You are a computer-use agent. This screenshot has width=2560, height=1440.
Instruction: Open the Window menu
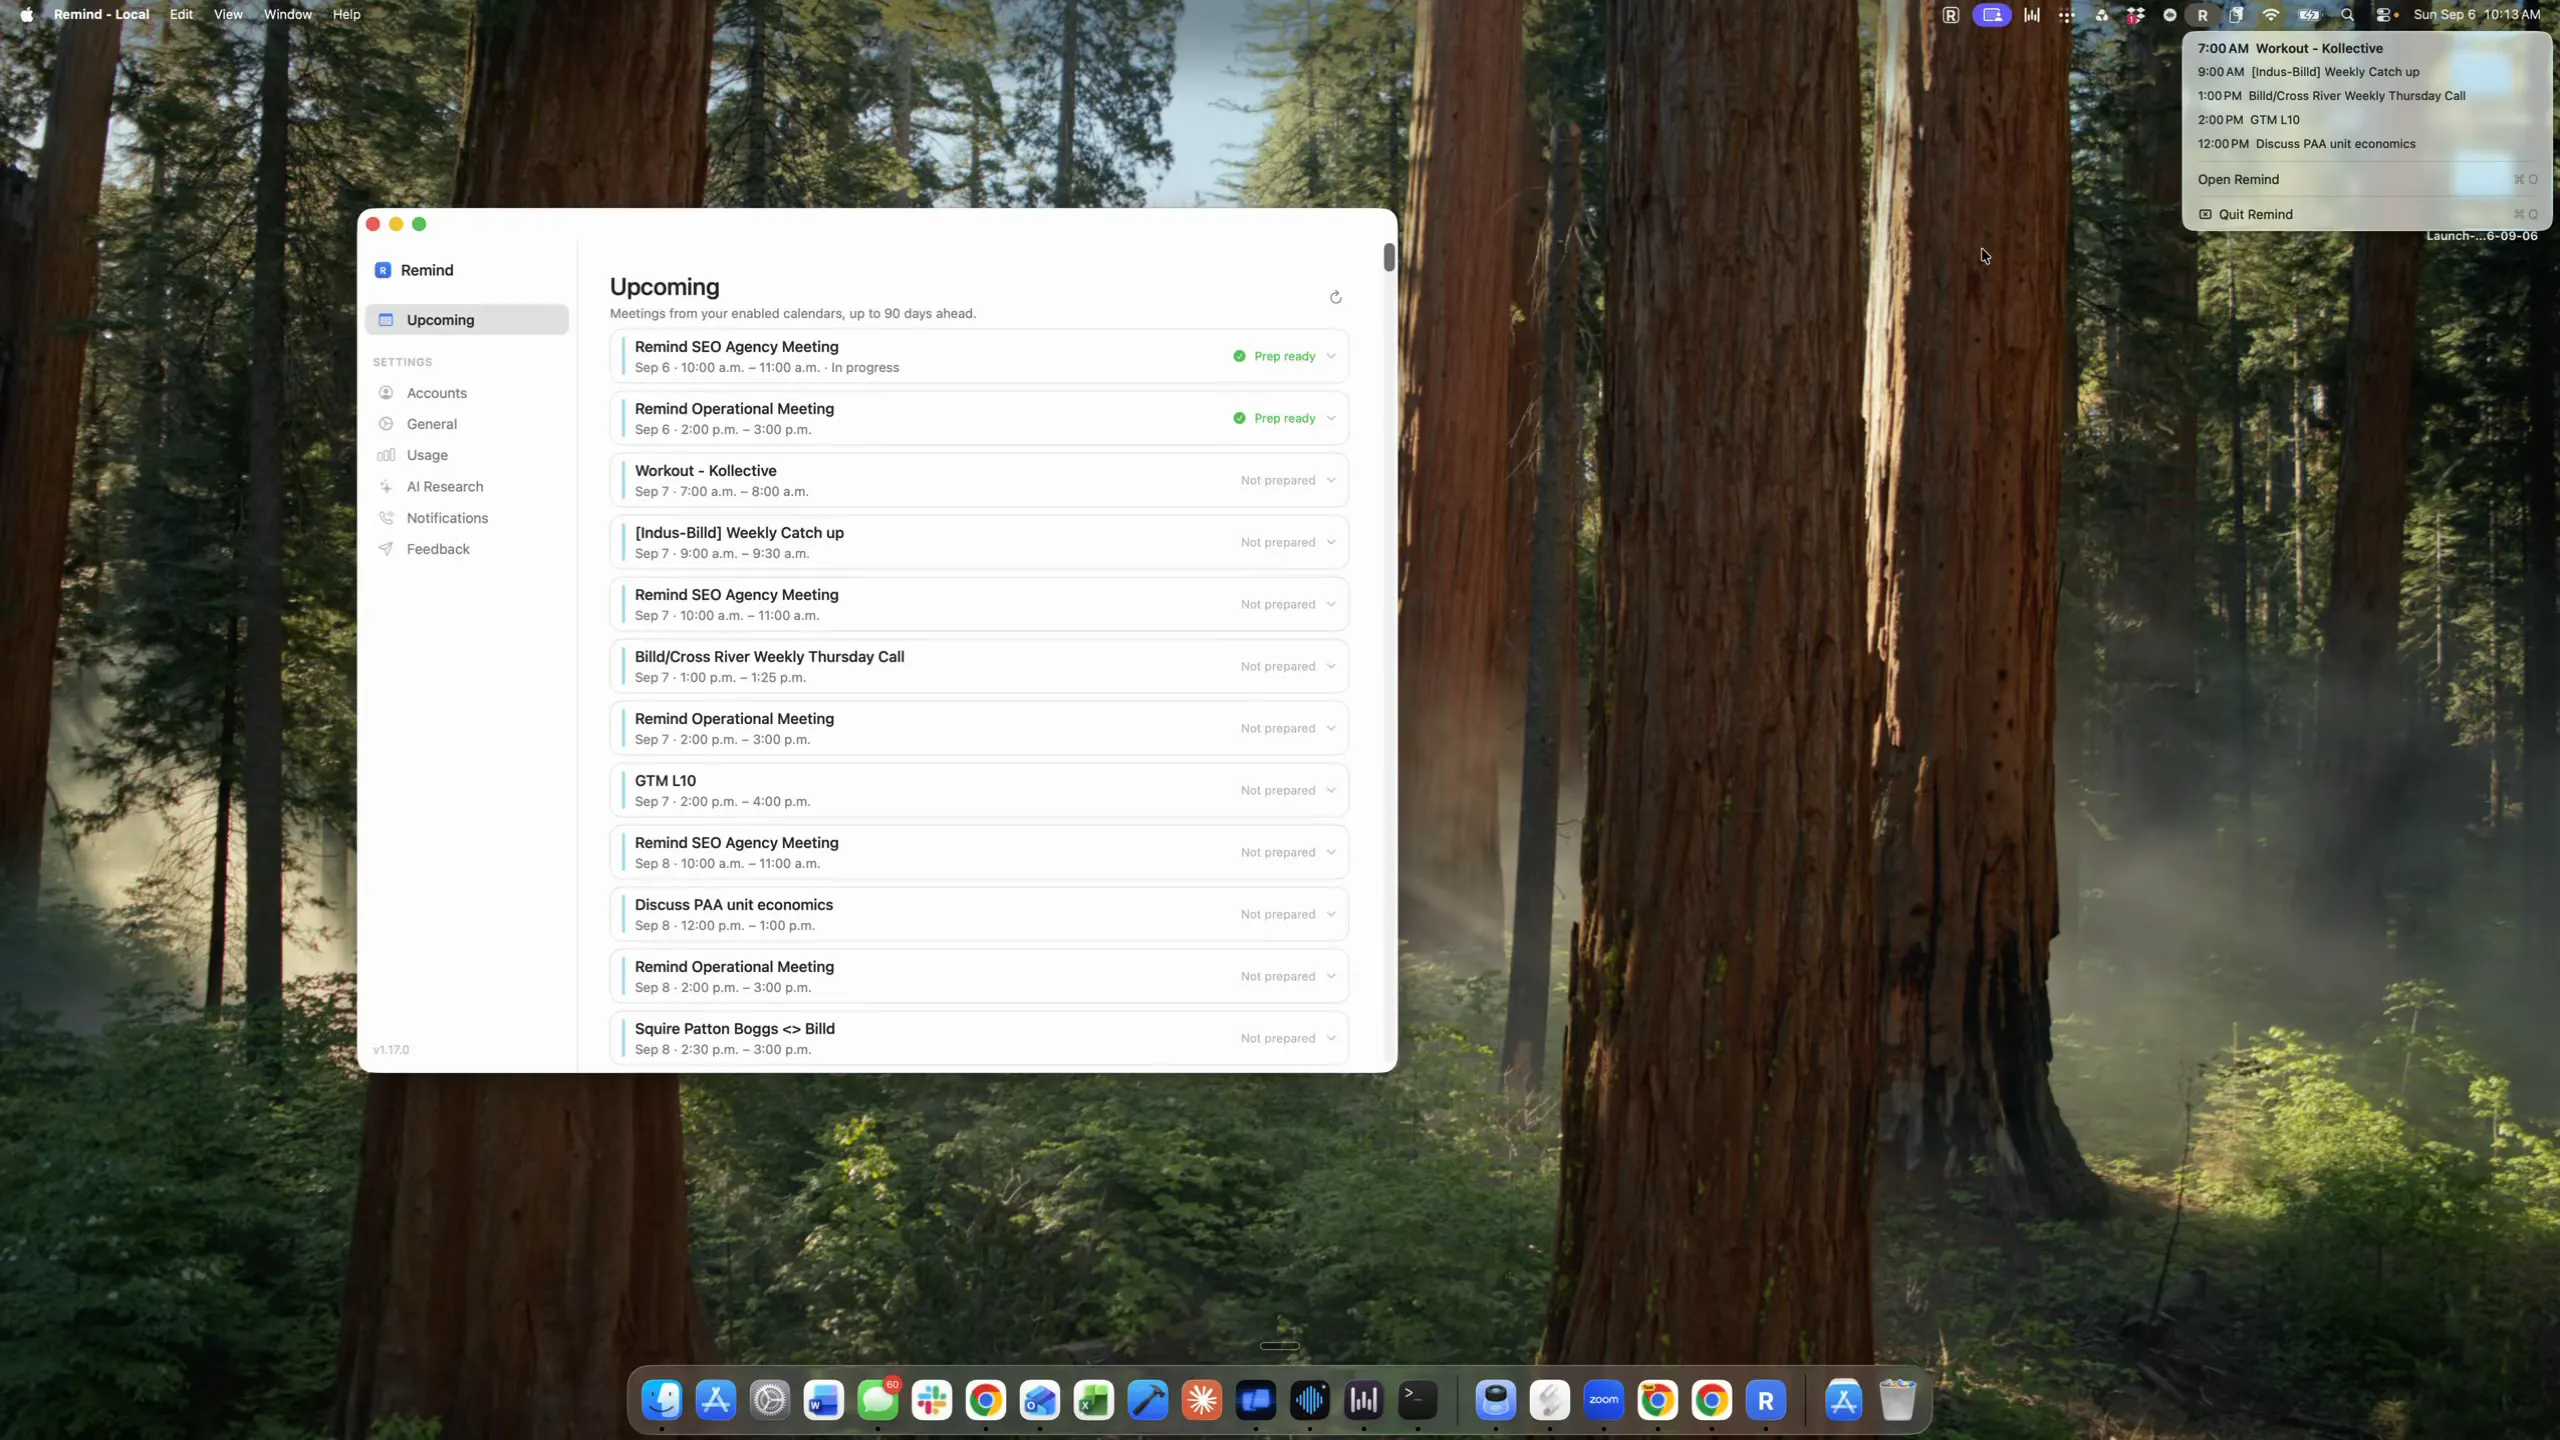[x=288, y=15]
